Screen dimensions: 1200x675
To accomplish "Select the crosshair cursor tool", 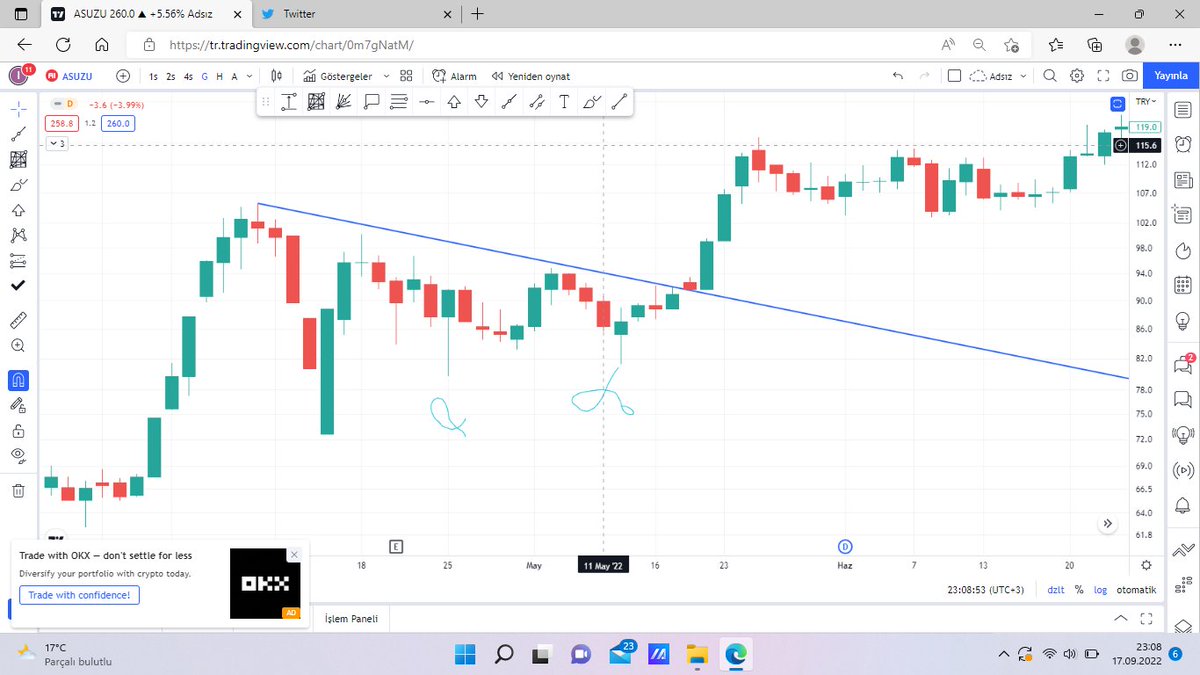I will pos(18,107).
